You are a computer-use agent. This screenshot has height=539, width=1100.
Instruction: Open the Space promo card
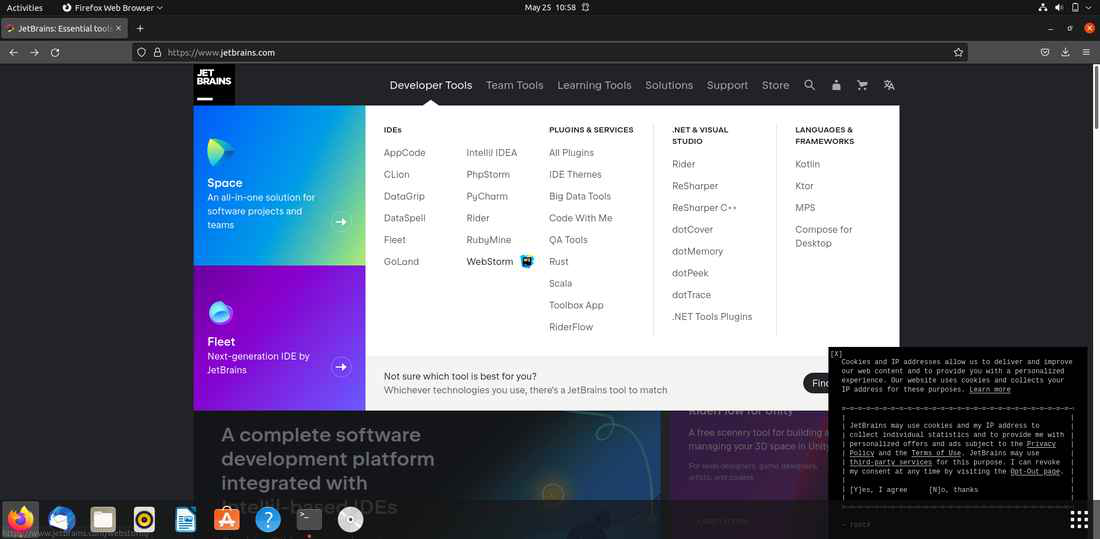click(279, 185)
